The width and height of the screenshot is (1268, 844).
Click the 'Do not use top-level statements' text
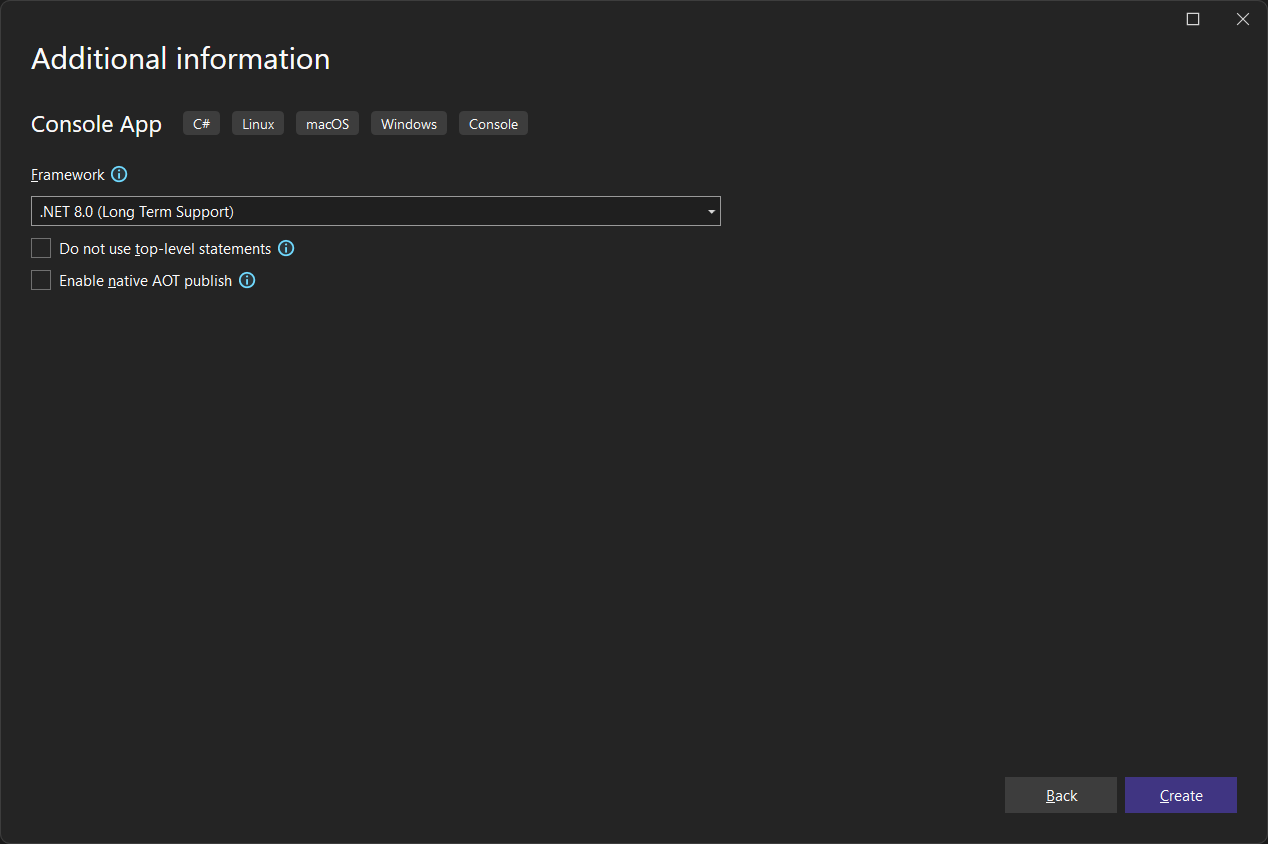coord(165,249)
